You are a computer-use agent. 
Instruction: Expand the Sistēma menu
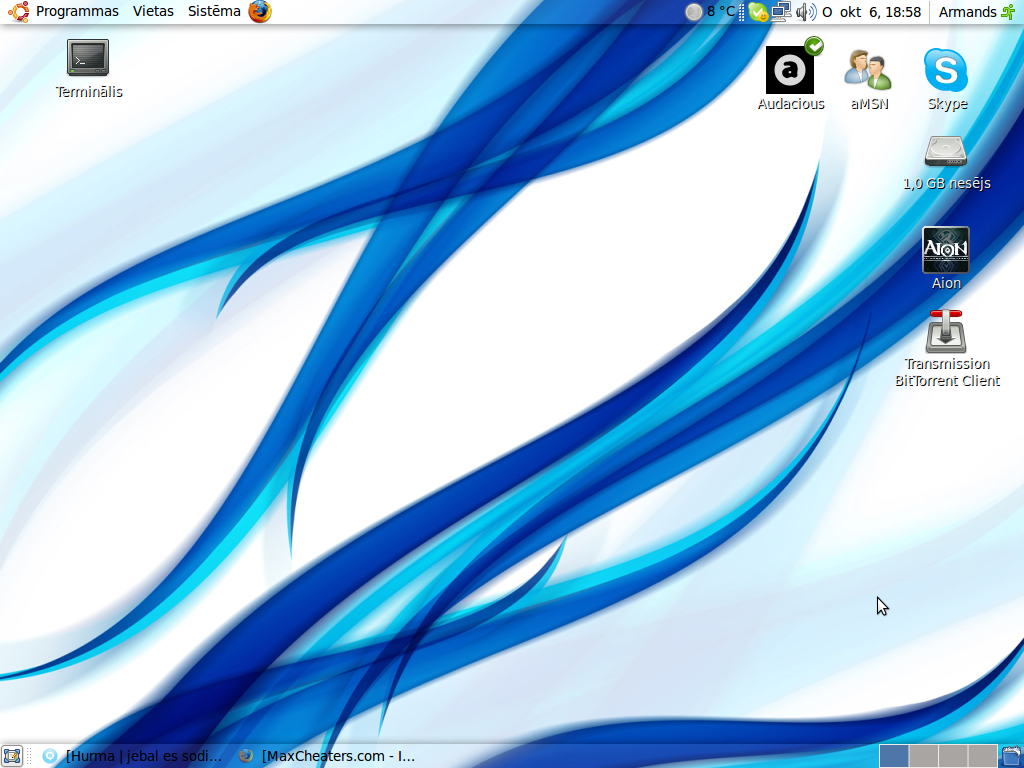(214, 12)
